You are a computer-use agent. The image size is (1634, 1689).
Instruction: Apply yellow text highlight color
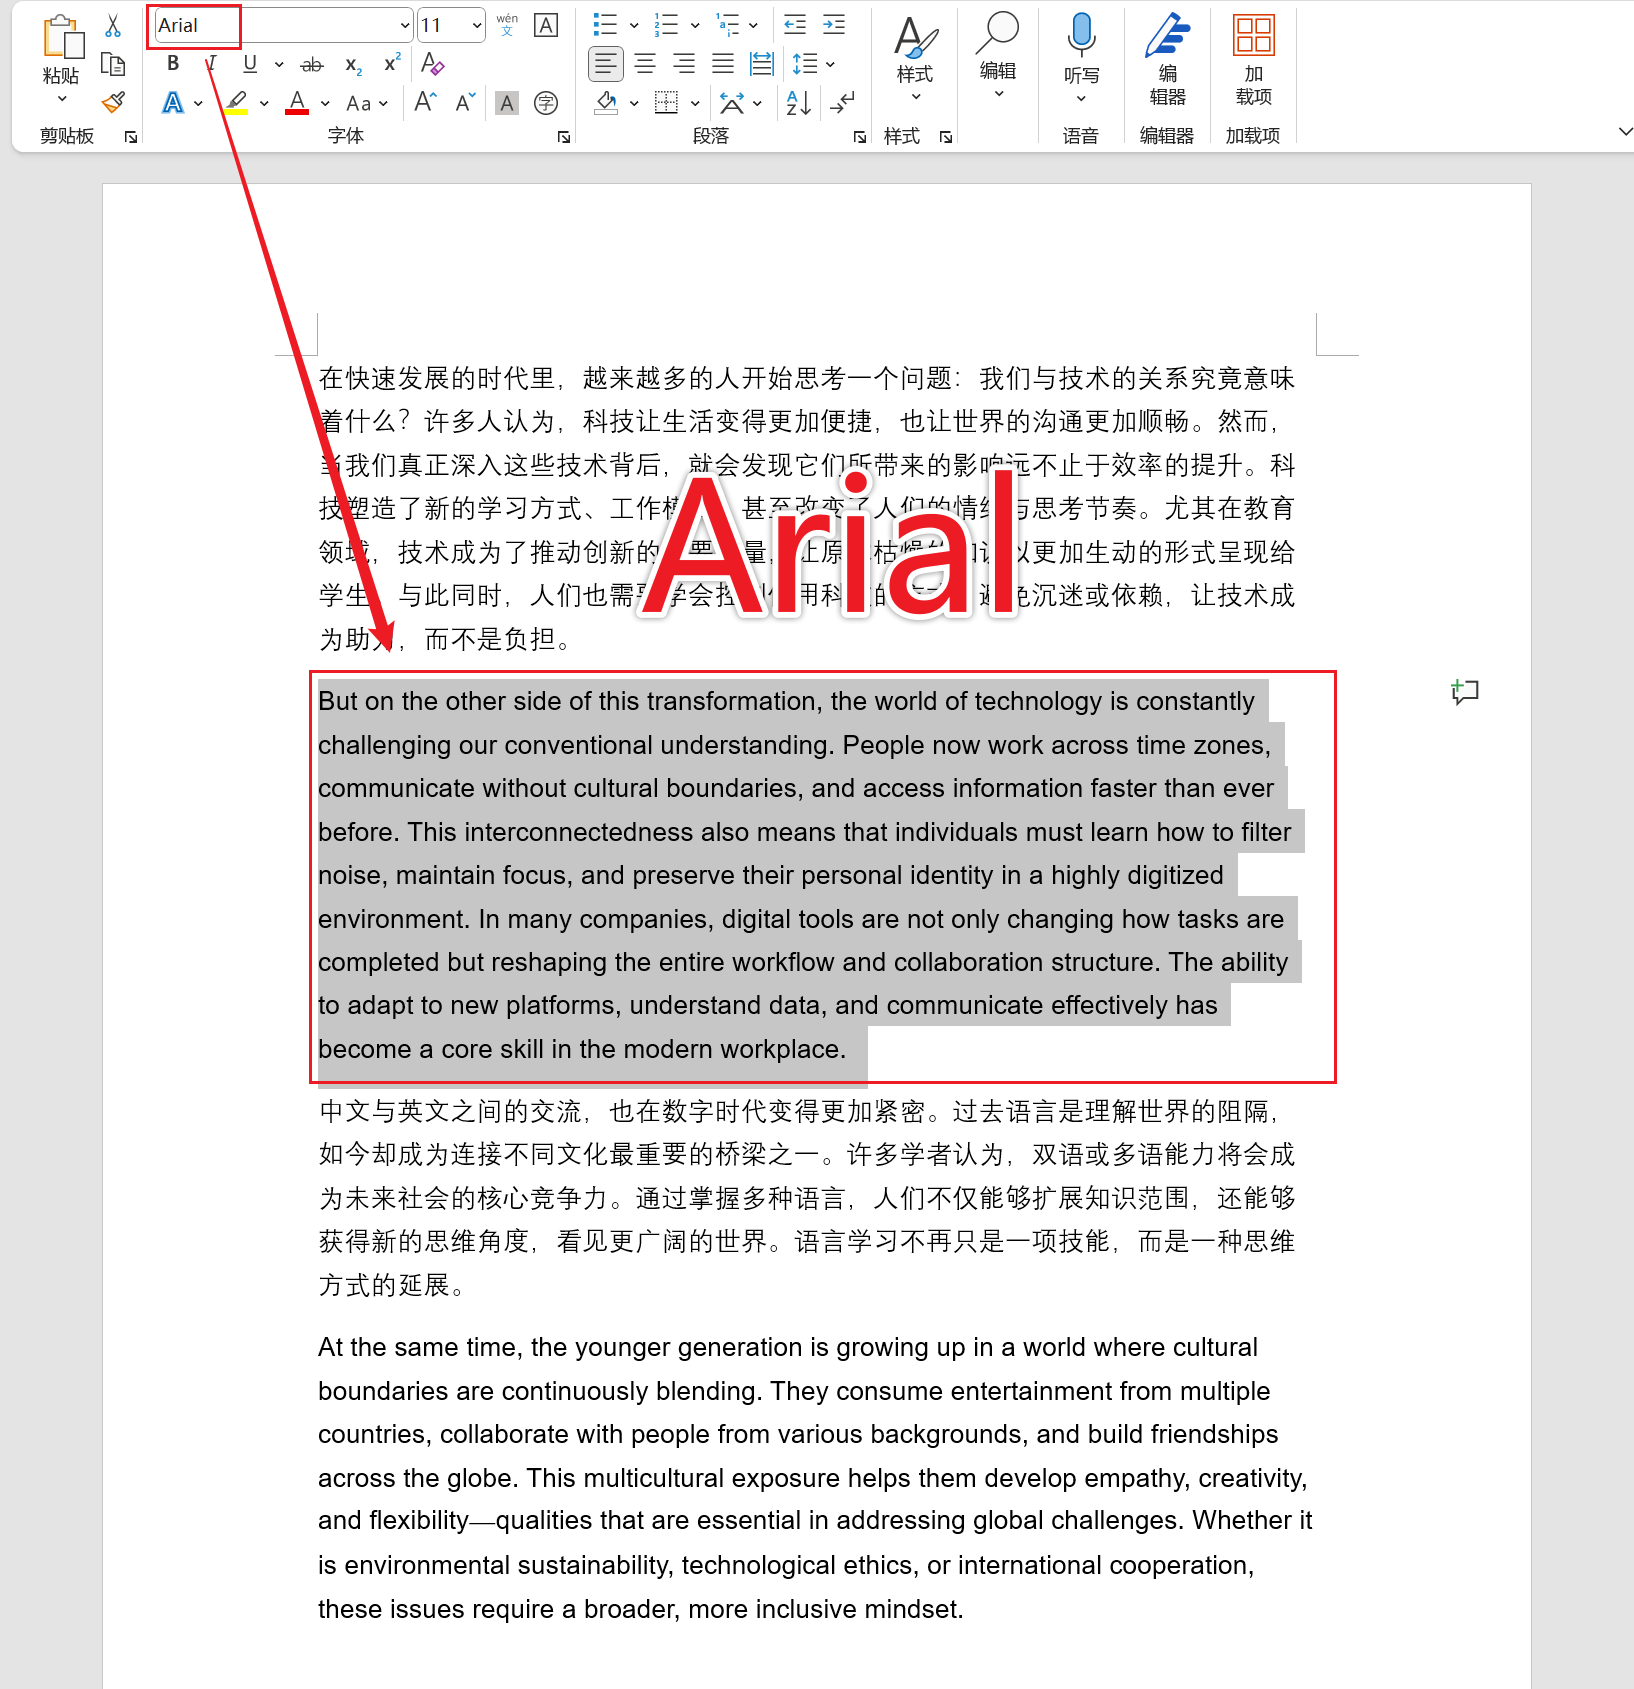(236, 102)
